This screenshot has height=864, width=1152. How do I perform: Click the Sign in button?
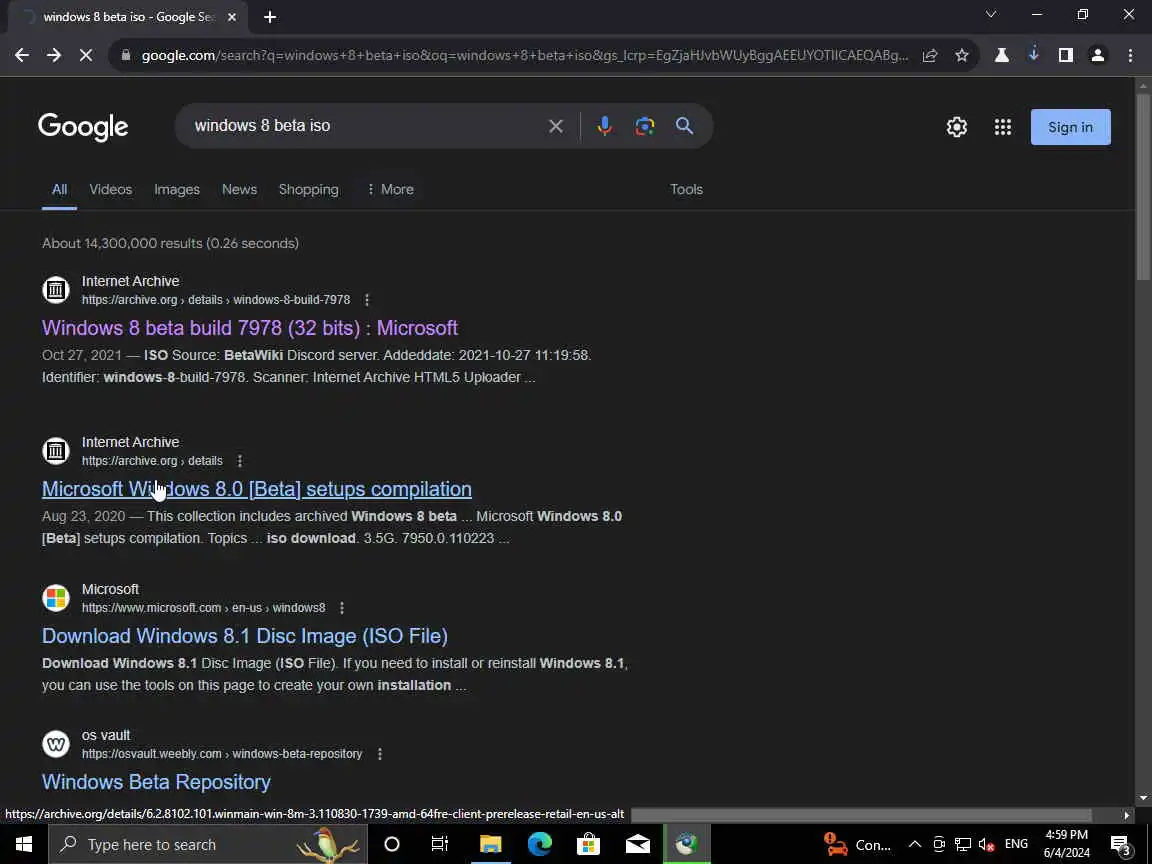1070,127
